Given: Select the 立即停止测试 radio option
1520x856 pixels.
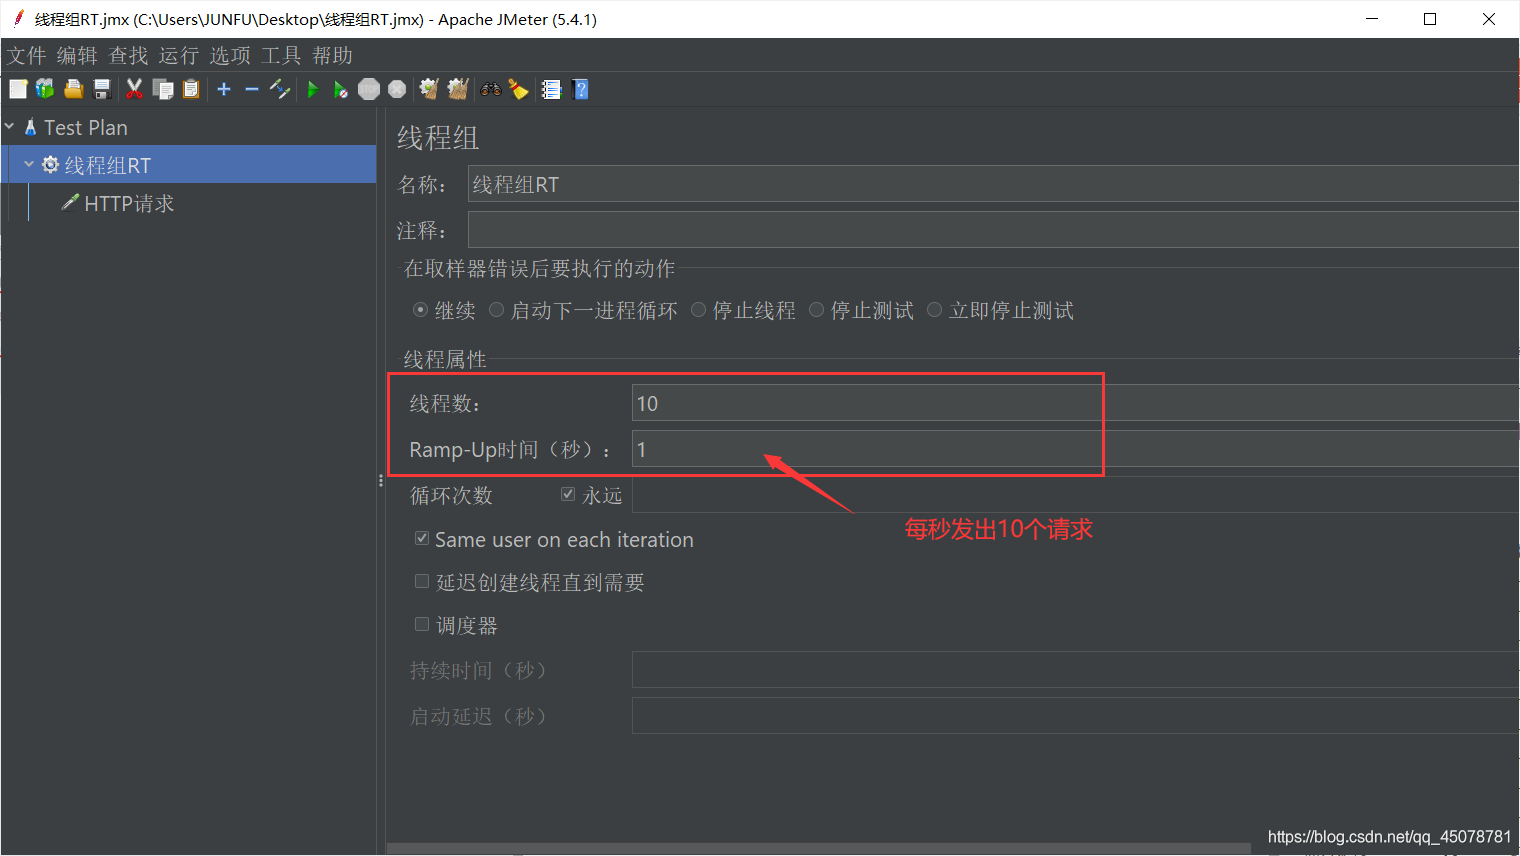Looking at the screenshot, I should pos(934,310).
